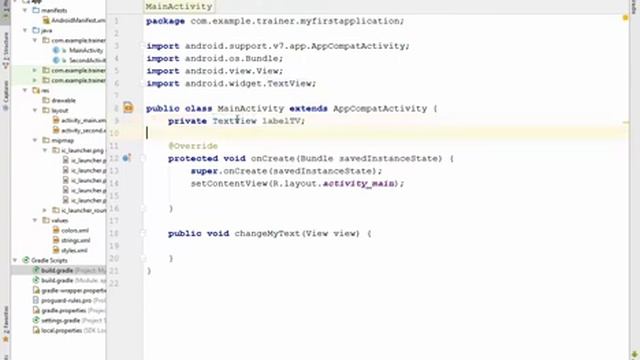The height and width of the screenshot is (360, 640).
Task: Collapse the java folder arrow
Action: (25, 30)
